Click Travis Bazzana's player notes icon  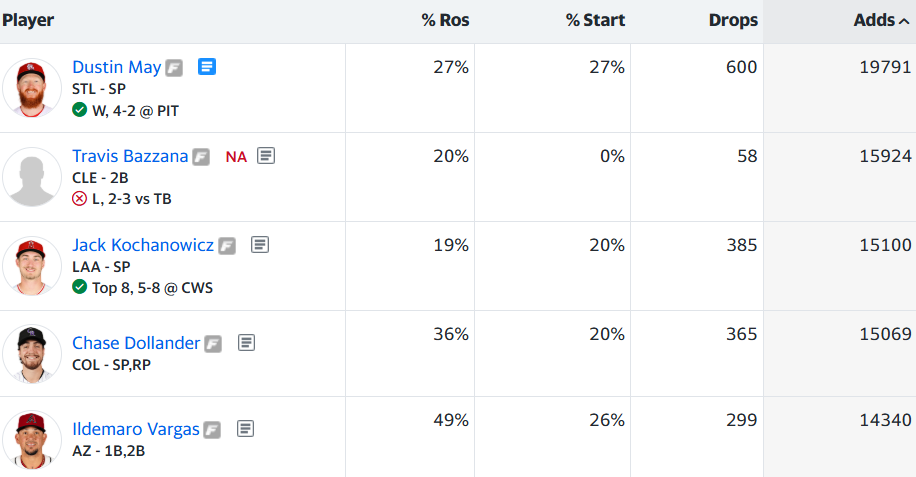[266, 156]
